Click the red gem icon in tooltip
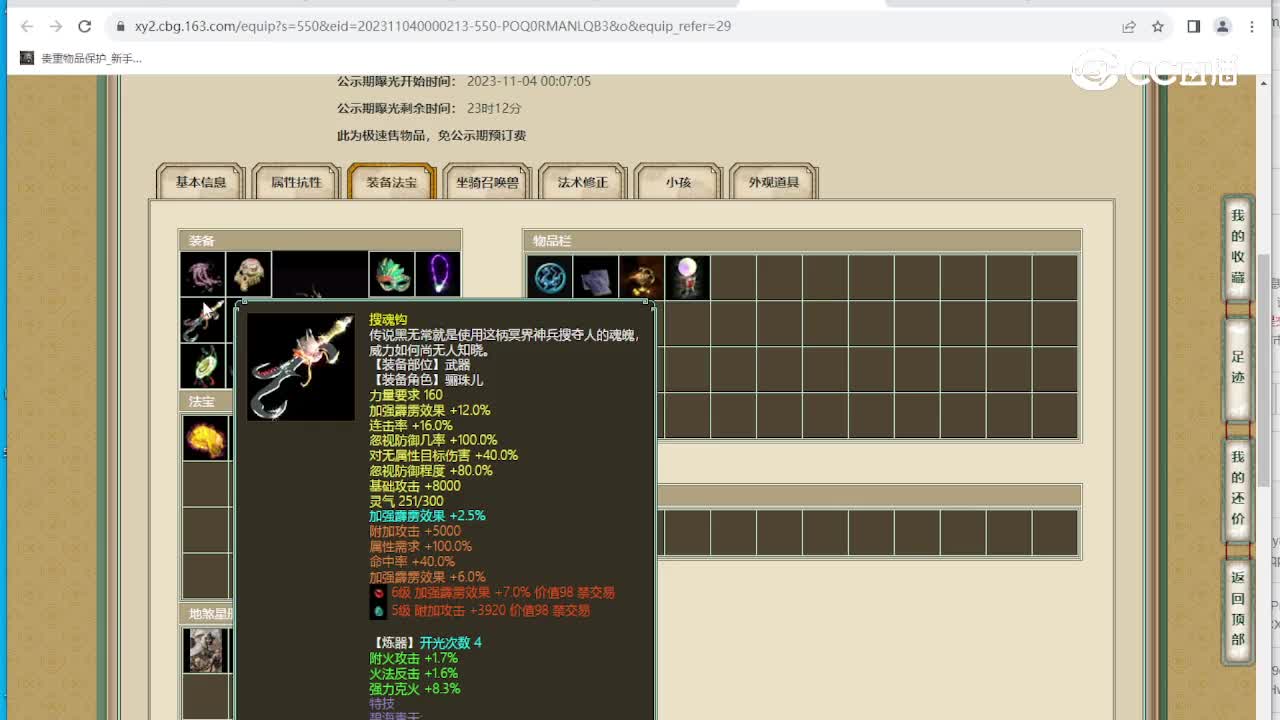This screenshot has height=720, width=1280. tap(379, 593)
